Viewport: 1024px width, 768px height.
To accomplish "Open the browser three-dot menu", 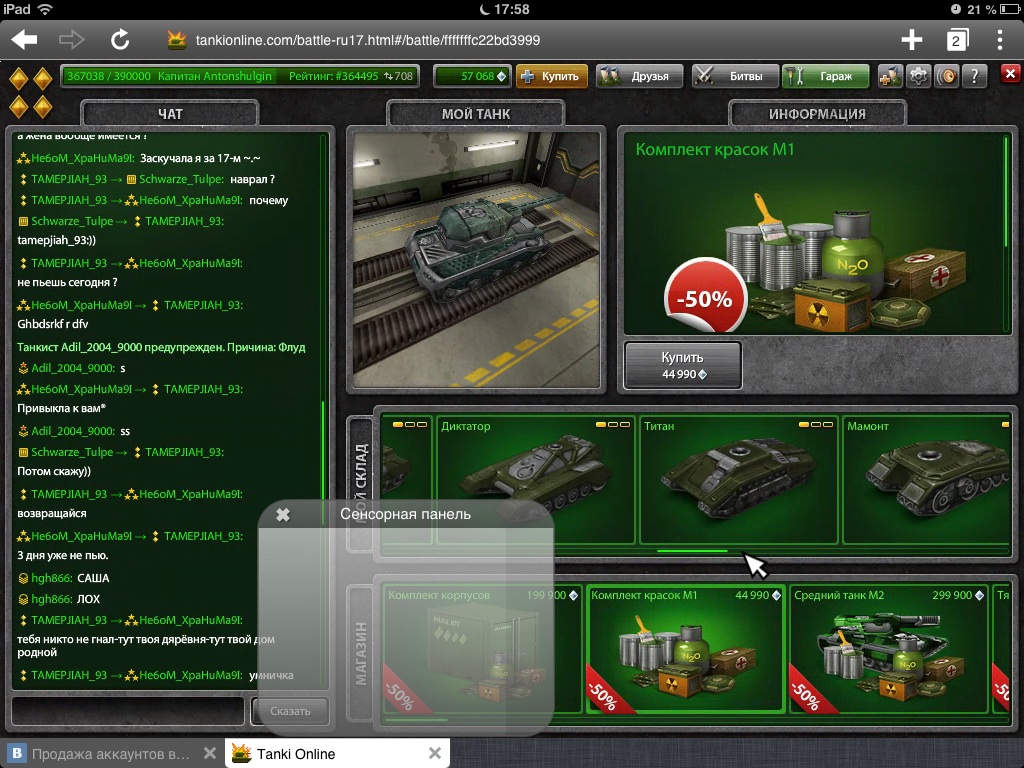I will [1000, 40].
